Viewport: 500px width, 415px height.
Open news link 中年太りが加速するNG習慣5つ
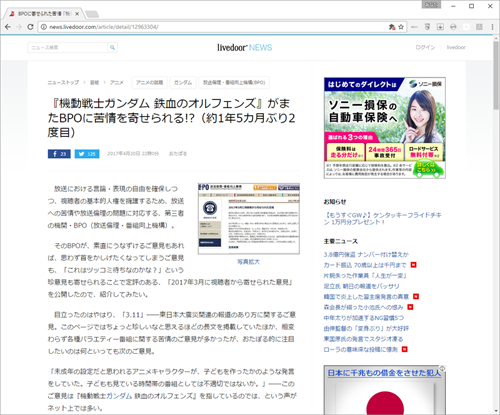click(x=364, y=318)
